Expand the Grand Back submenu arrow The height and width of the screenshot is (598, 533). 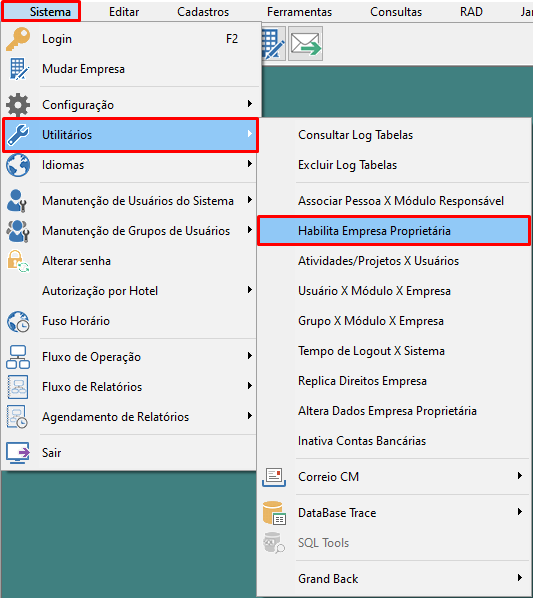pos(520,578)
